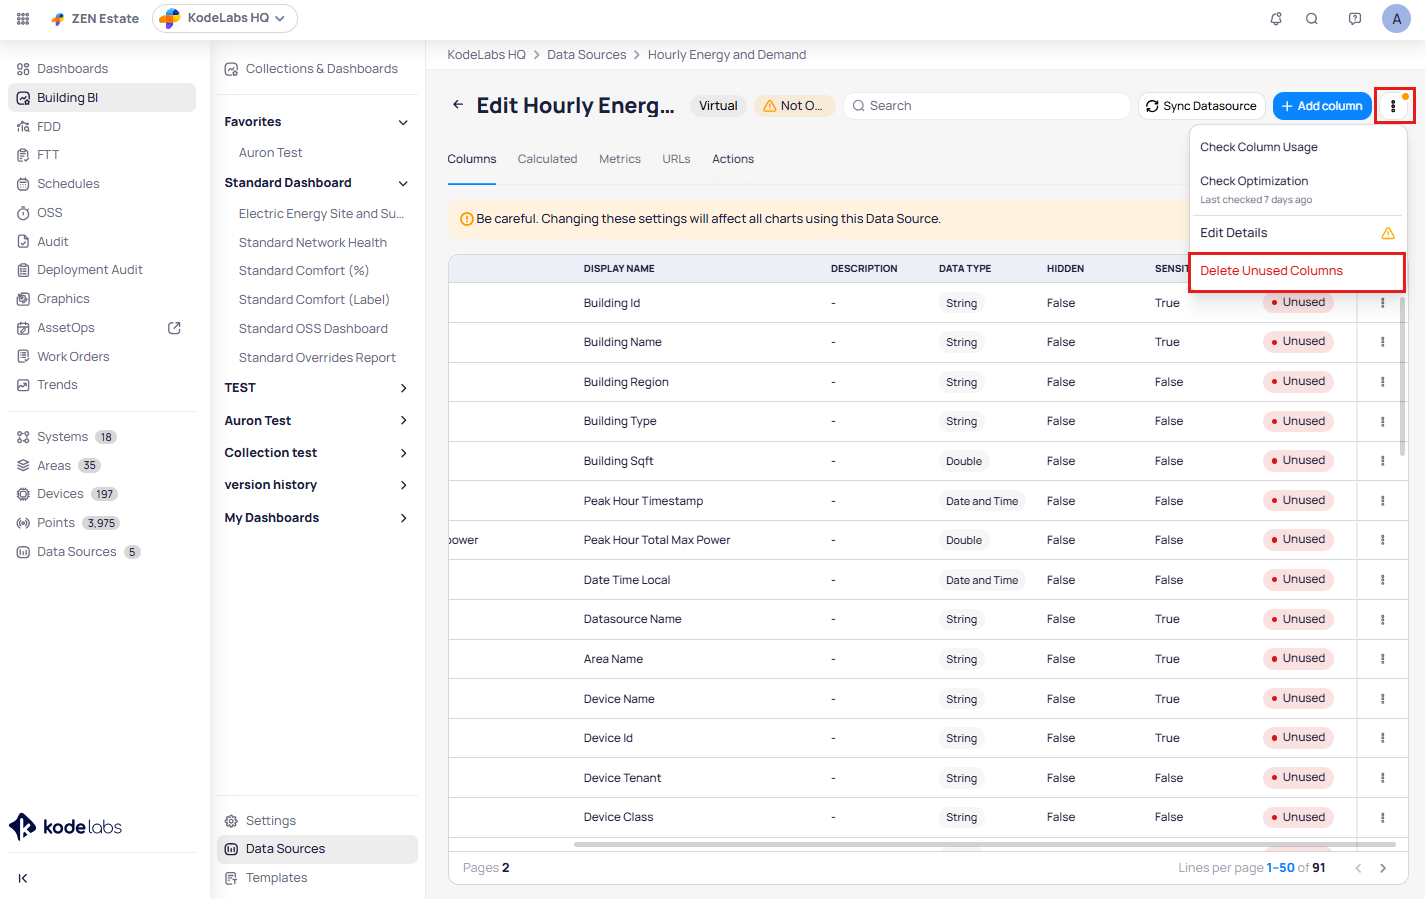Click the user avatar icon
This screenshot has height=899, width=1425.
pos(1396,19)
